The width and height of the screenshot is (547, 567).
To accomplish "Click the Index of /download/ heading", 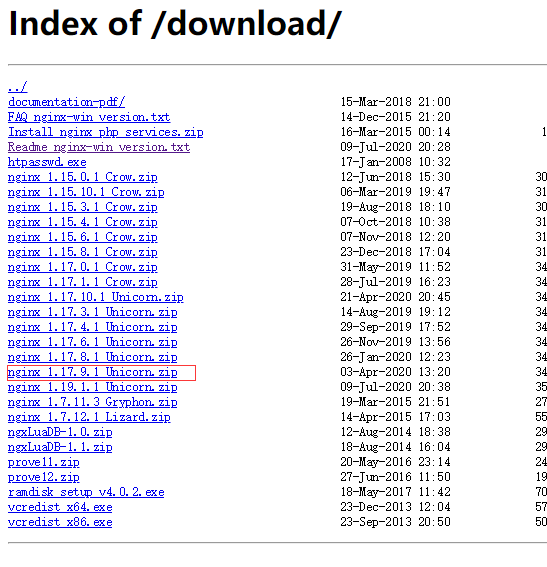I will [175, 24].
